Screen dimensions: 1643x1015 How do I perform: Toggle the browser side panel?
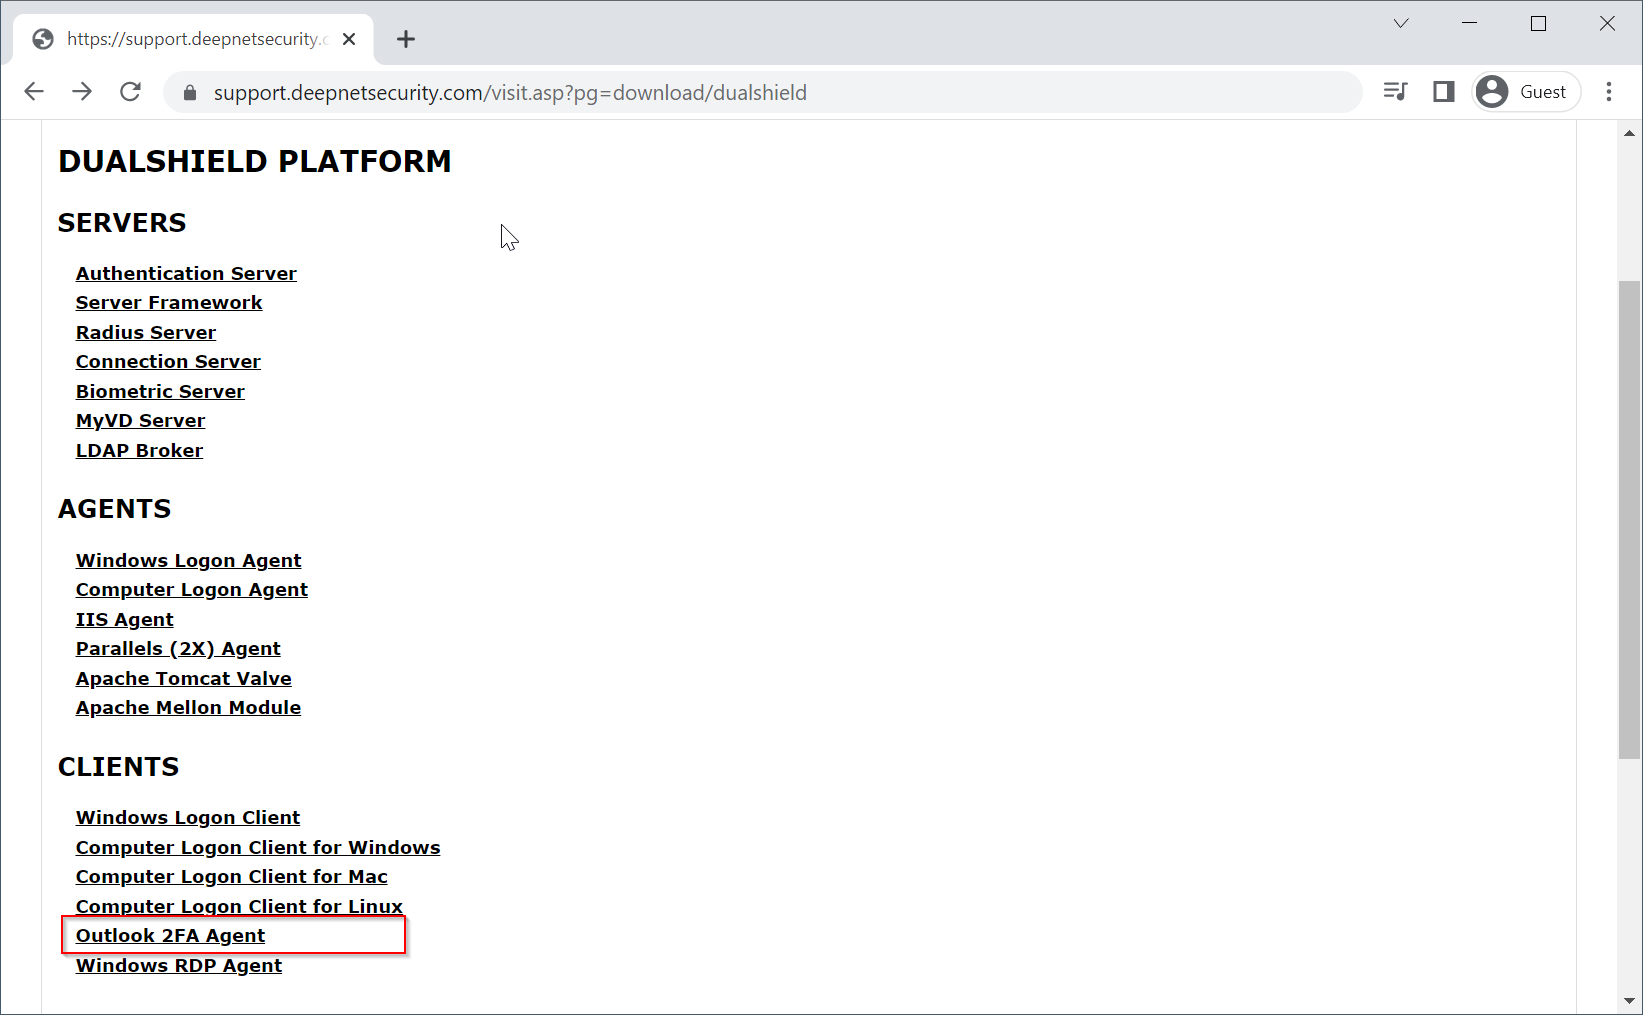1443,92
